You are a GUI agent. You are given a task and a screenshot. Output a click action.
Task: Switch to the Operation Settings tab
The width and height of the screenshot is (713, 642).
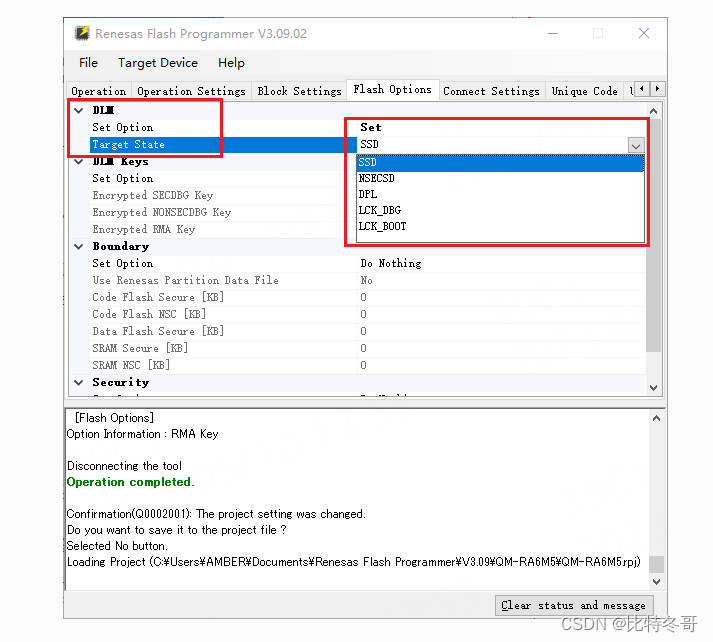(191, 91)
